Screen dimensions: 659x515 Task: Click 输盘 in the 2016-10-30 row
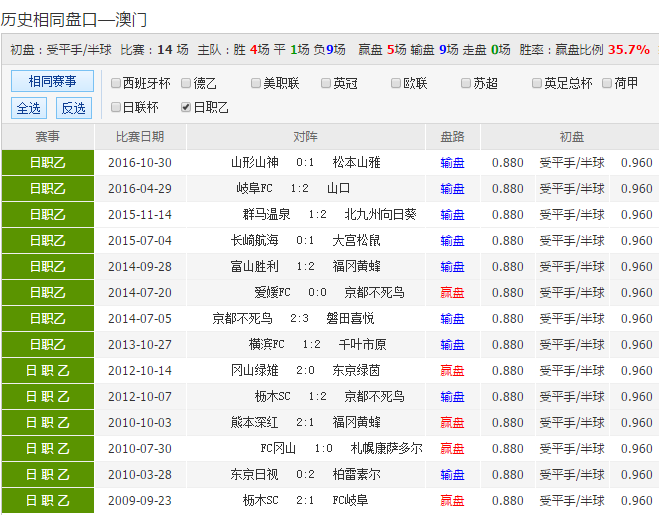(452, 162)
